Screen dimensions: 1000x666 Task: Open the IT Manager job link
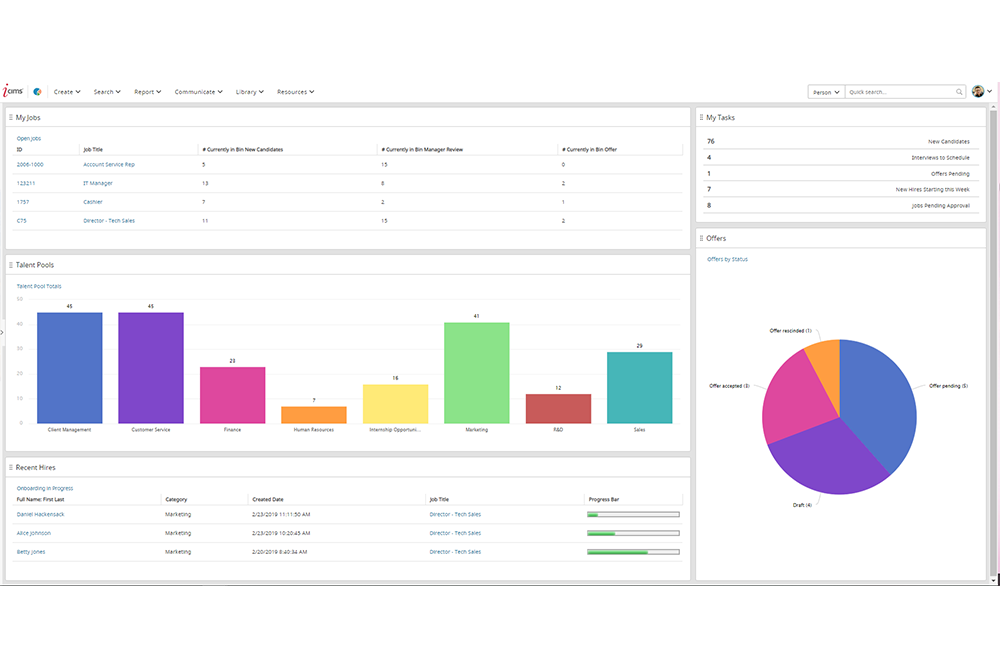tap(98, 183)
